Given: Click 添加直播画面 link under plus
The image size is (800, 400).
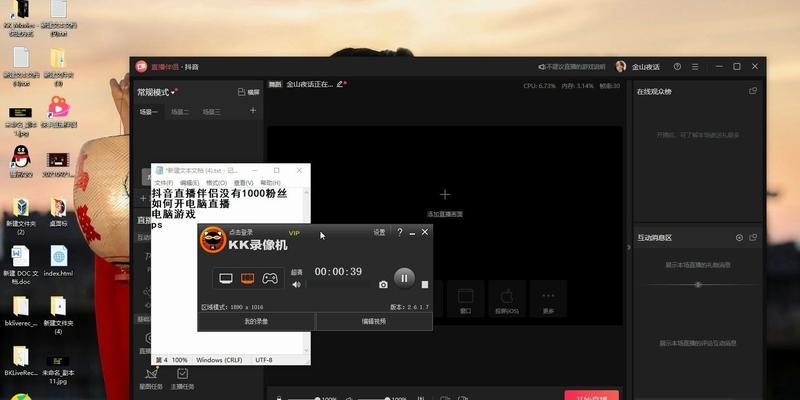Looking at the screenshot, I should coord(445,214).
